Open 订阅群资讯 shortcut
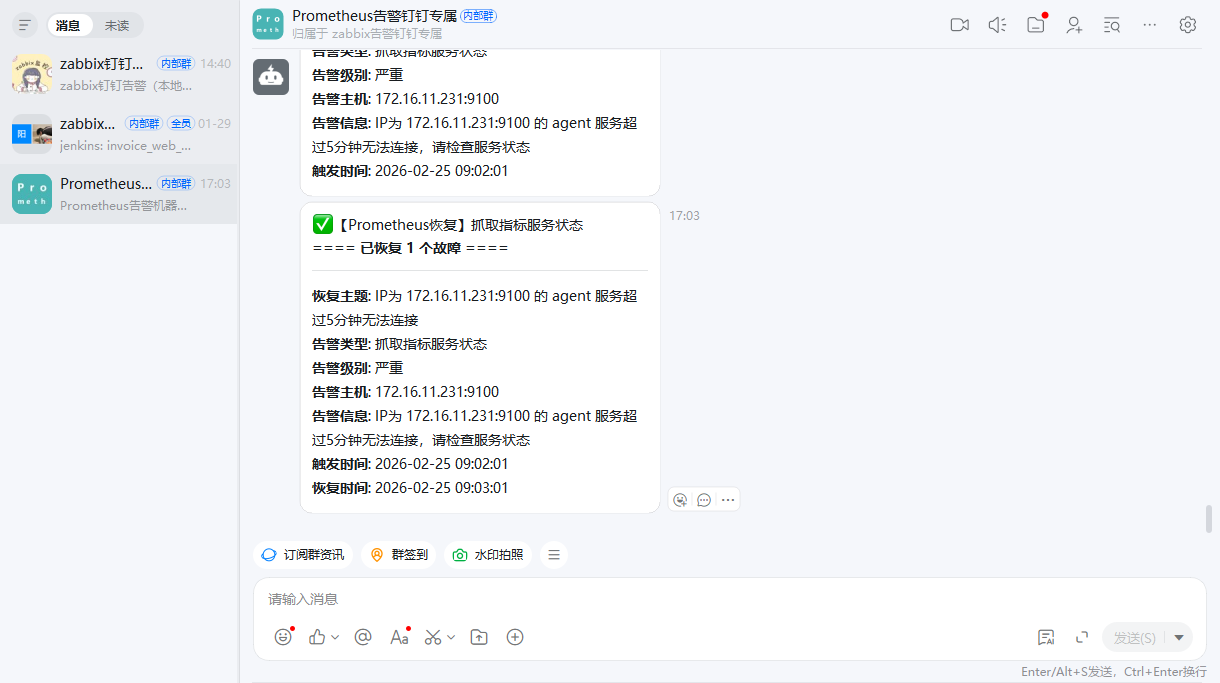Viewport: 1220px width, 683px height. point(303,555)
